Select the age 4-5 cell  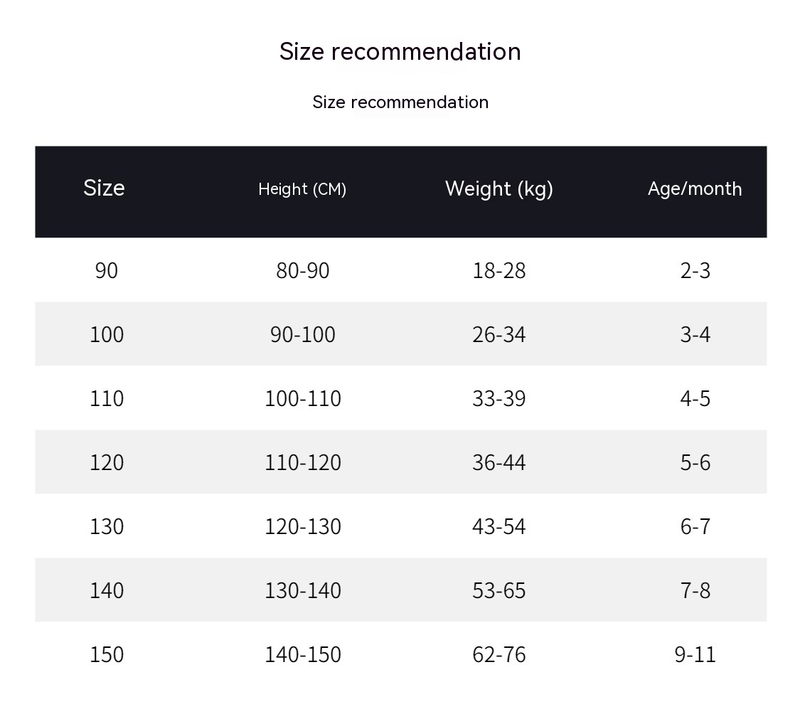click(695, 398)
